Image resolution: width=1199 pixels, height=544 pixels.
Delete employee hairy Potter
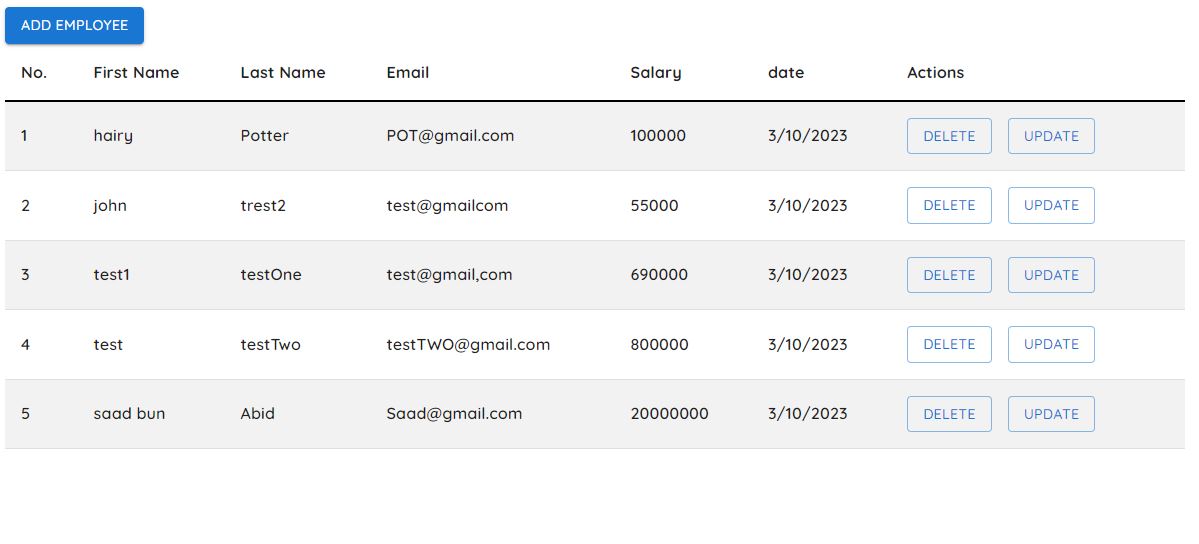[x=949, y=136]
